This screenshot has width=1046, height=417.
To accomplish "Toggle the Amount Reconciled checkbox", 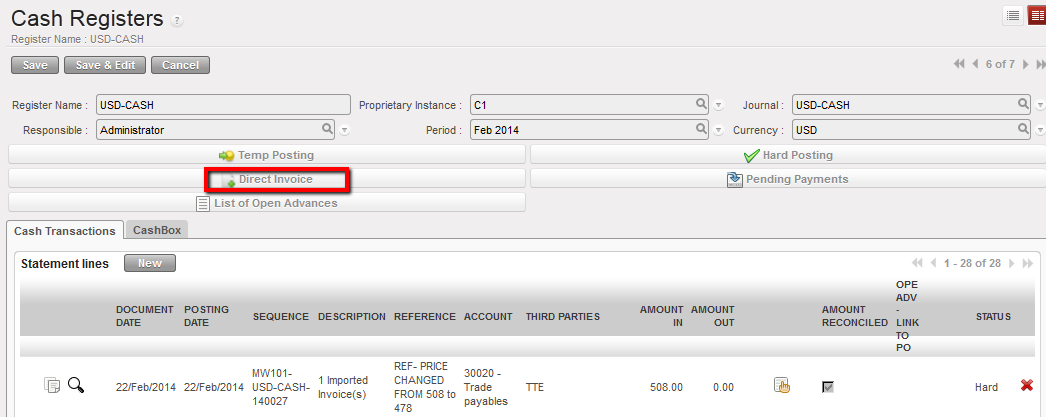I will click(828, 387).
